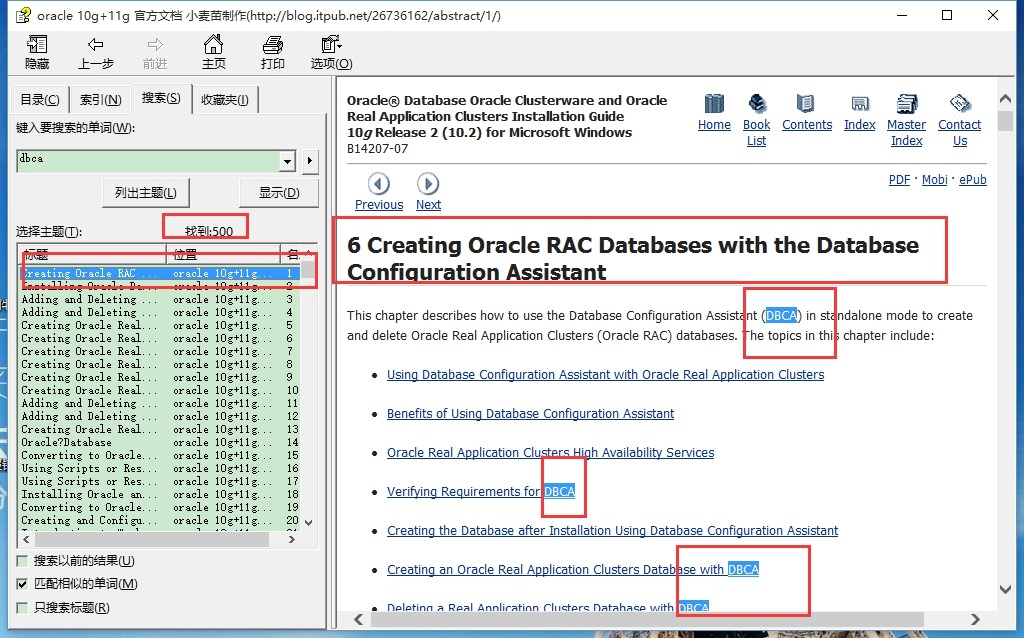Enable 只搜索标题 checkbox
The height and width of the screenshot is (638, 1024).
click(22, 608)
